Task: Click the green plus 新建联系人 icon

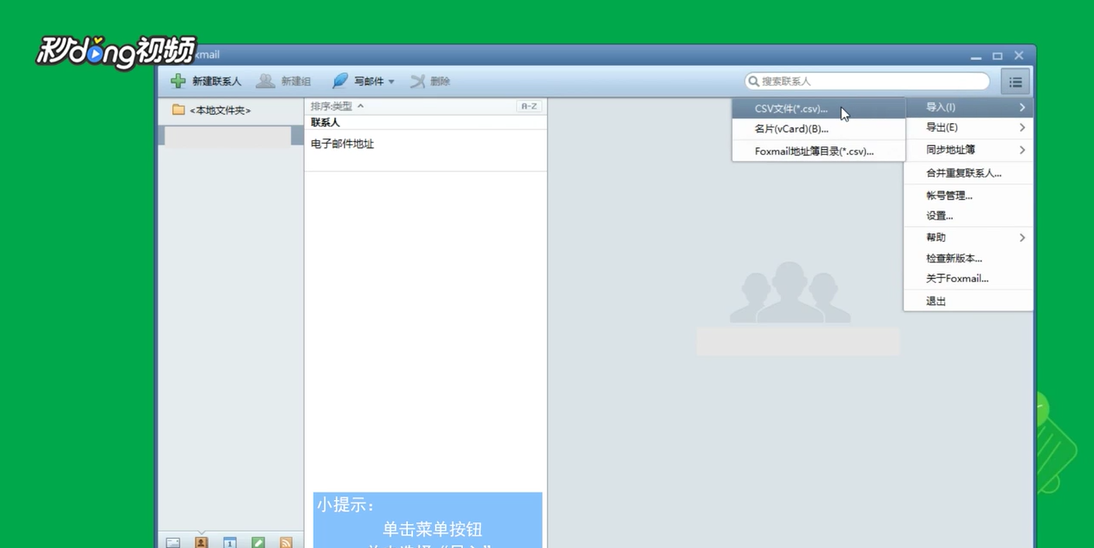Action: pos(179,81)
